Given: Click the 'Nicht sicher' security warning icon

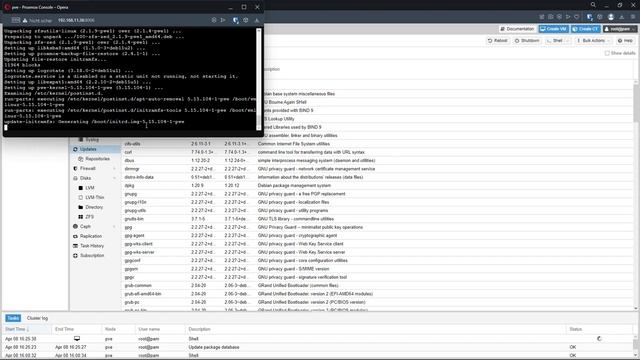Looking at the screenshot, I should click(25, 20).
